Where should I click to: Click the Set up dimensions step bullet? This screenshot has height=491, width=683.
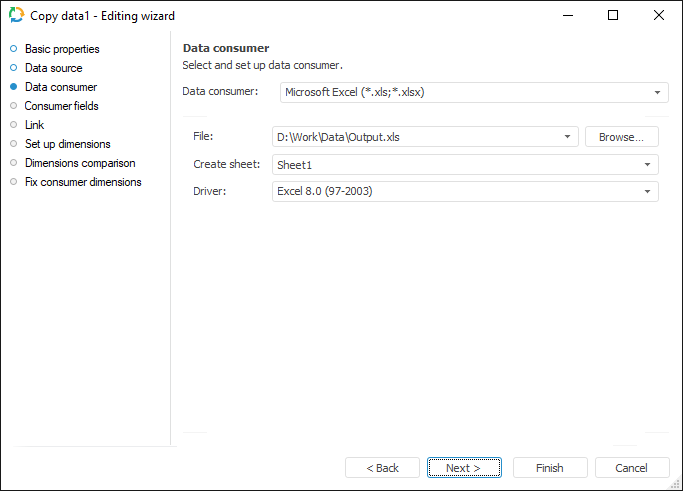[x=14, y=144]
